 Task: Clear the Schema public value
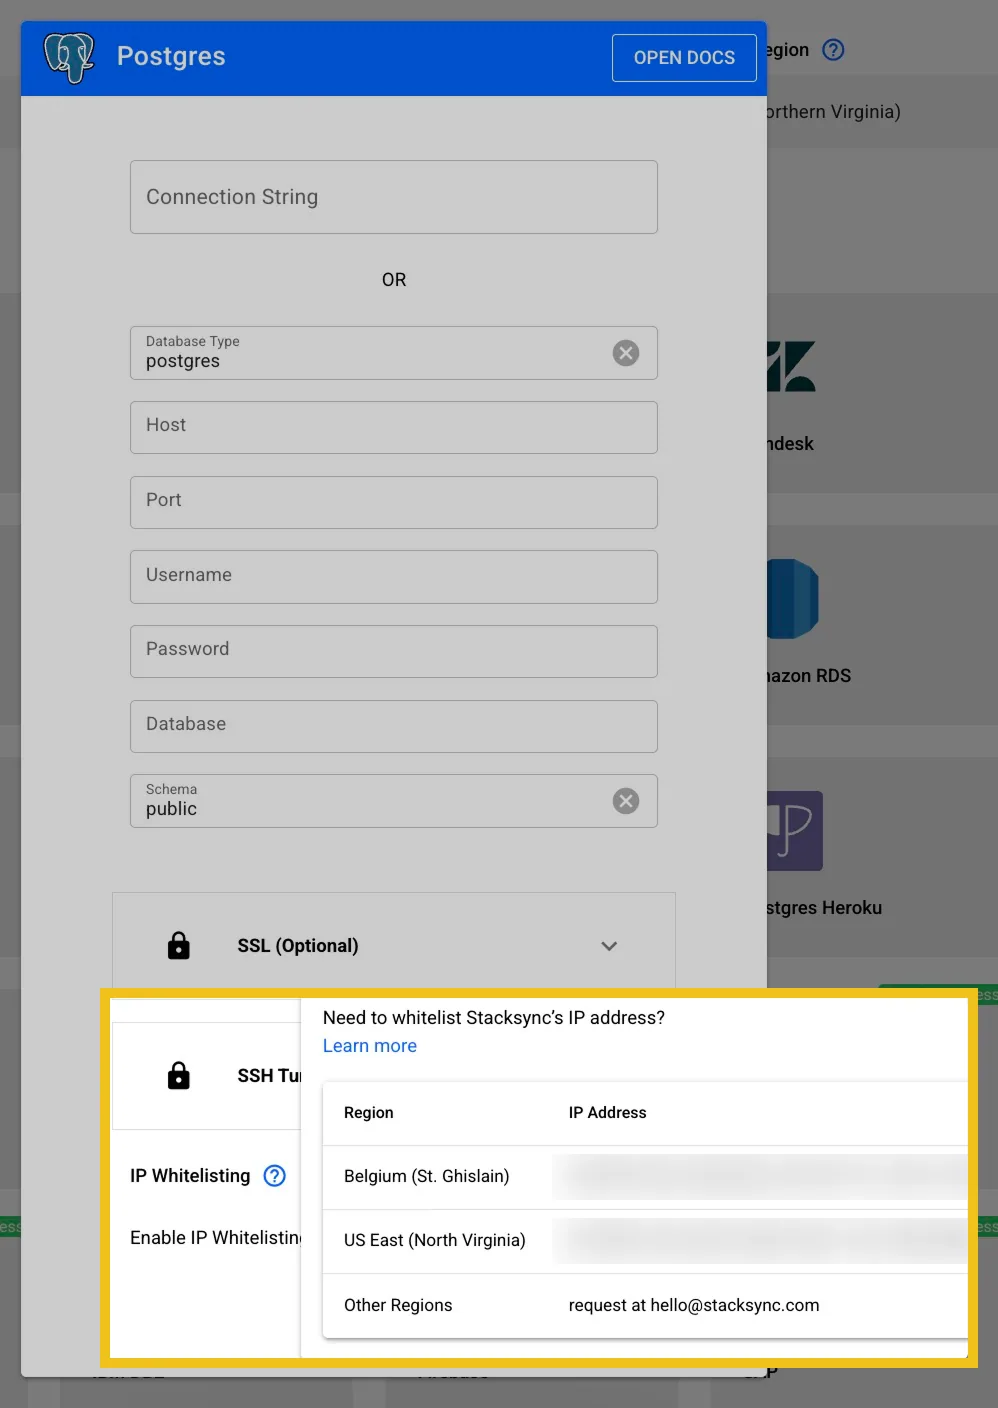(626, 801)
